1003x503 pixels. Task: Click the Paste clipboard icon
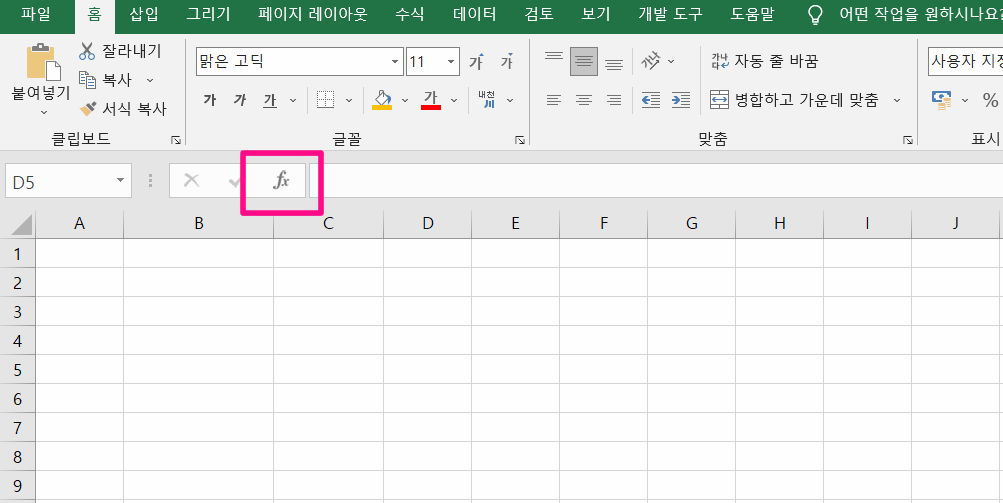pos(43,63)
